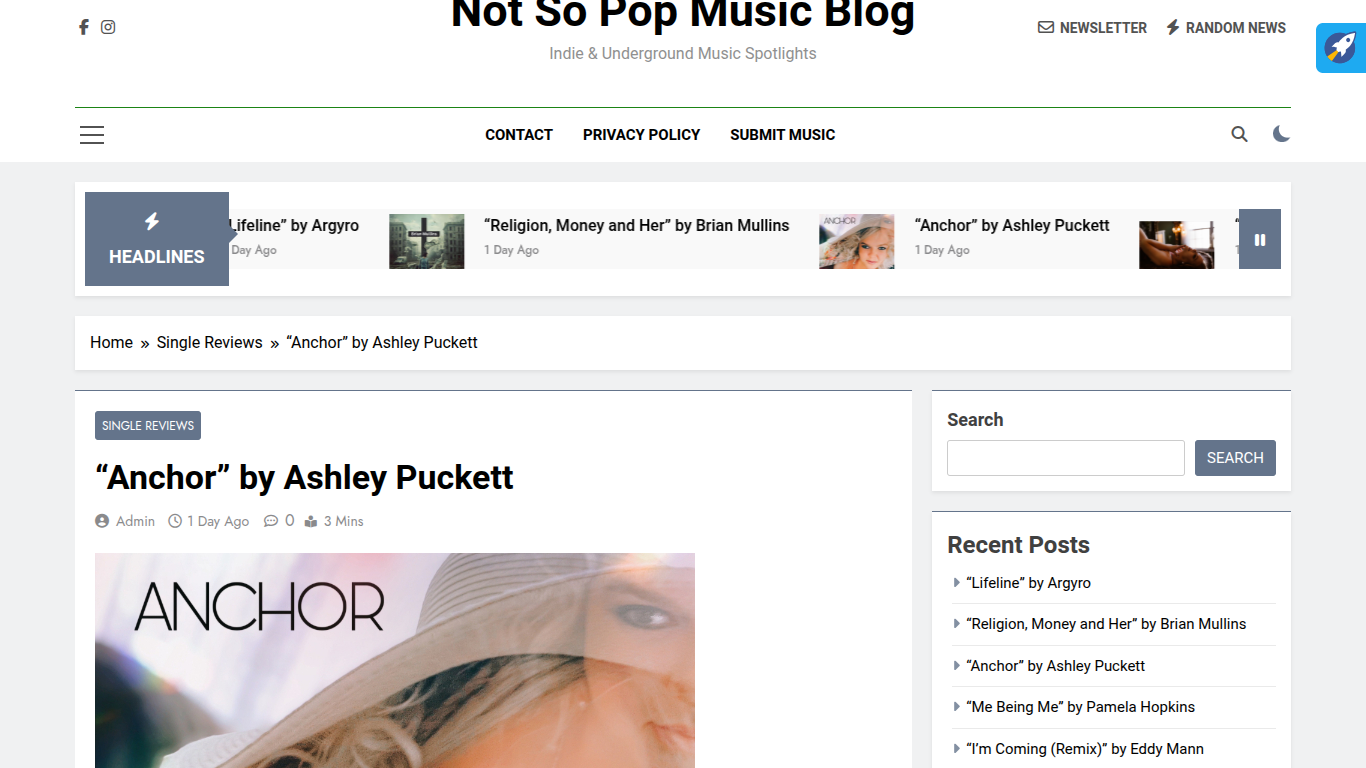1366x768 pixels.
Task: Open Random News with lightning icon
Action: point(1226,28)
